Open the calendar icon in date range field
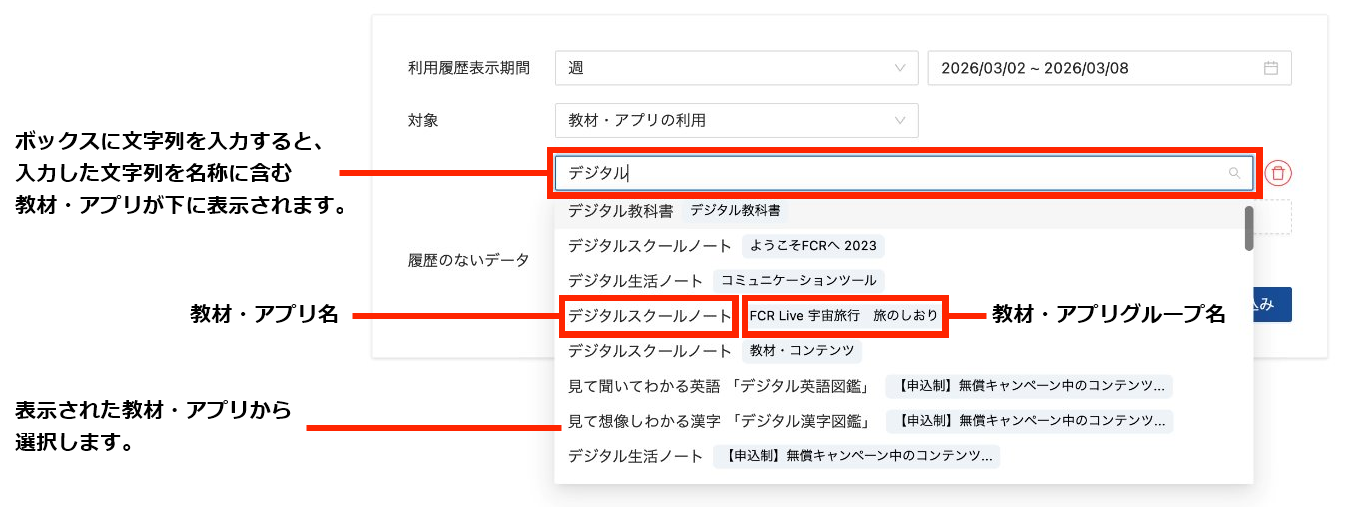The image size is (1347, 520). pyautogui.click(x=1271, y=68)
